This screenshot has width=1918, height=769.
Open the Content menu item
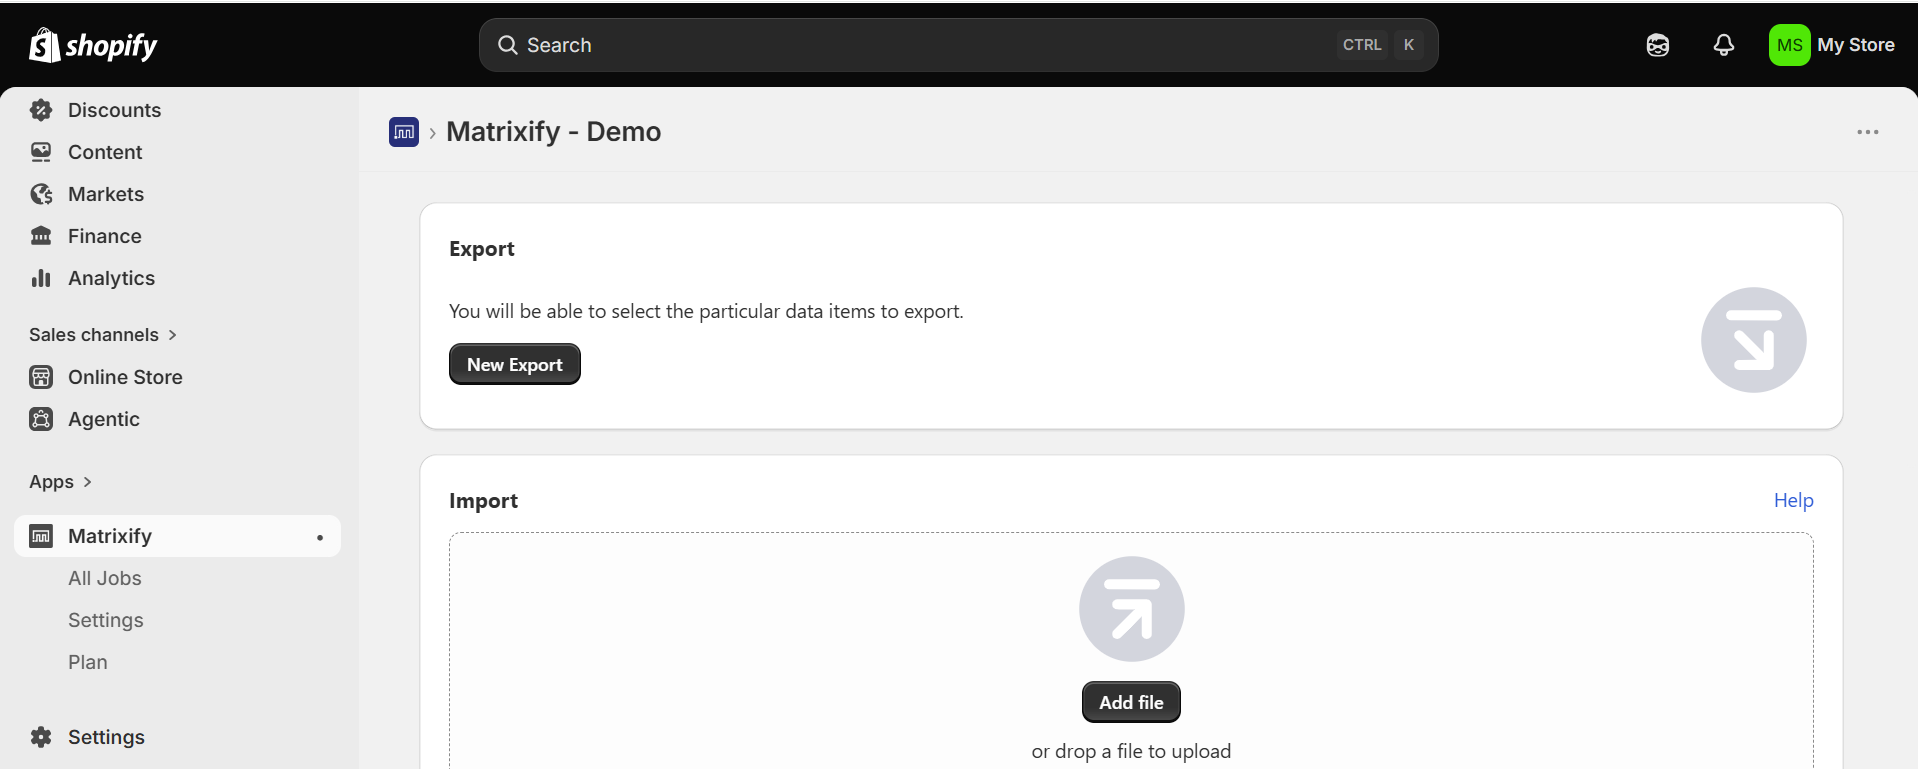105,152
